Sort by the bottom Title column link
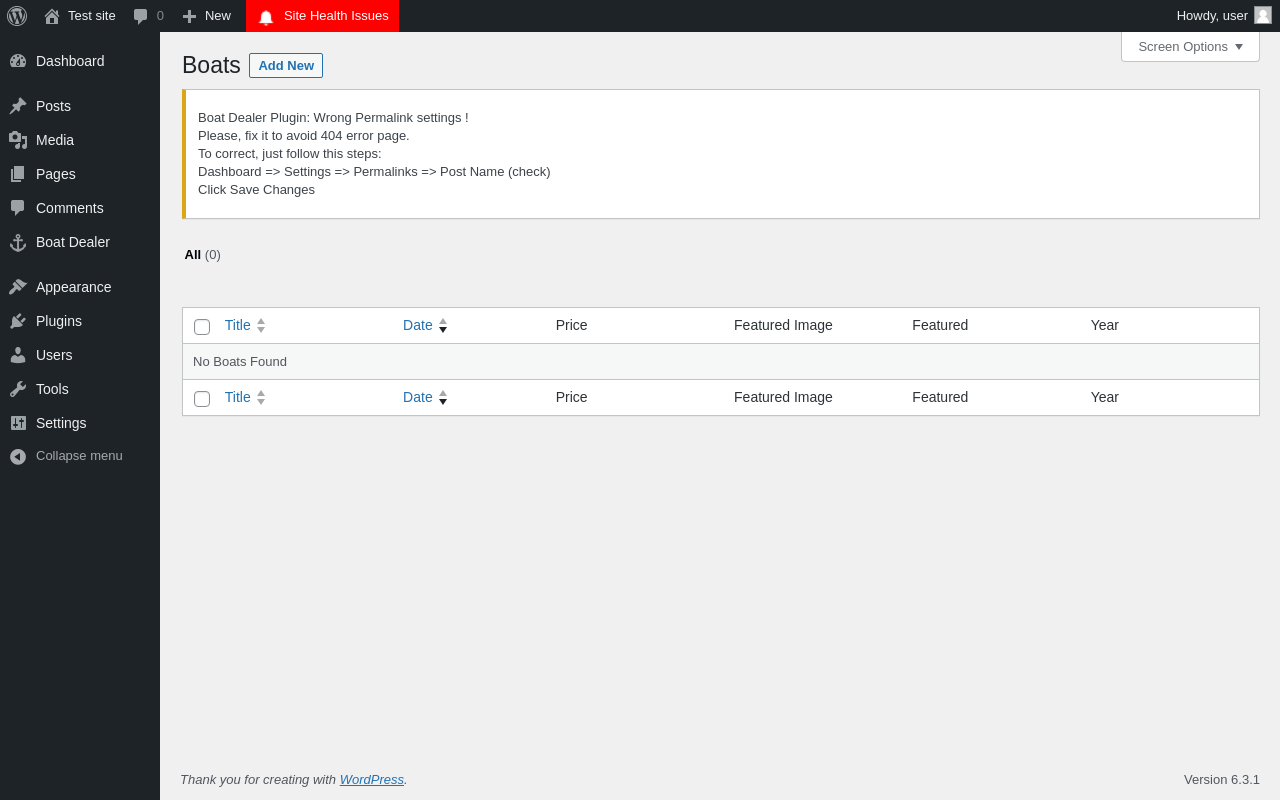The width and height of the screenshot is (1280, 800). tap(238, 397)
